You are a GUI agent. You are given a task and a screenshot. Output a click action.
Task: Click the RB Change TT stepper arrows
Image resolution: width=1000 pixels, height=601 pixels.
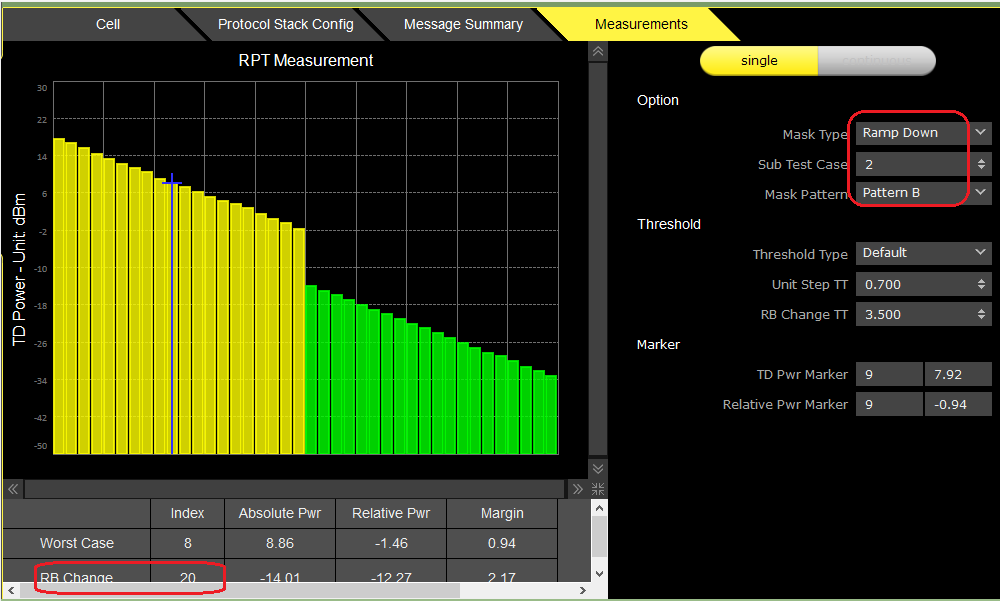(x=981, y=315)
